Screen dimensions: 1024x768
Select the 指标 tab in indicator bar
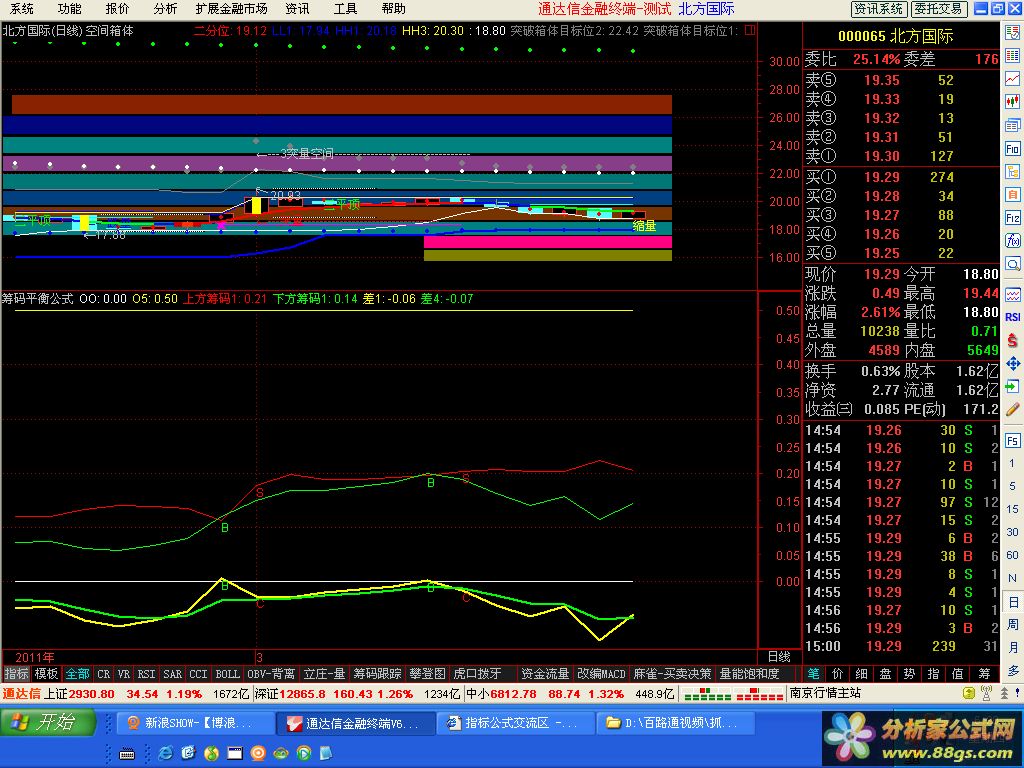tap(16, 673)
